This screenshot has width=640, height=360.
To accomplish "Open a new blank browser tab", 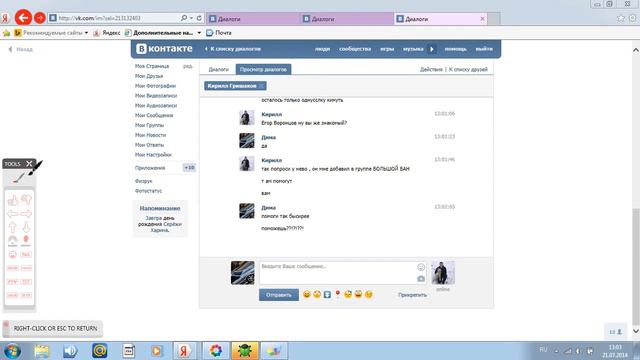I will 494,19.
